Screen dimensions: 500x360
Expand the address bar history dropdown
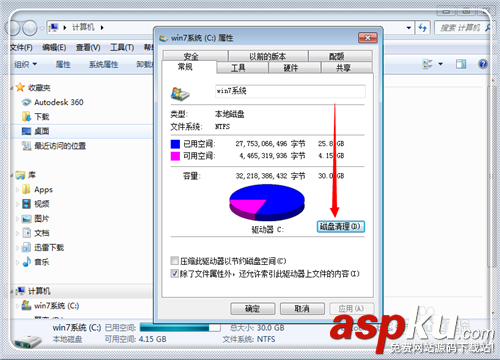coord(409,28)
